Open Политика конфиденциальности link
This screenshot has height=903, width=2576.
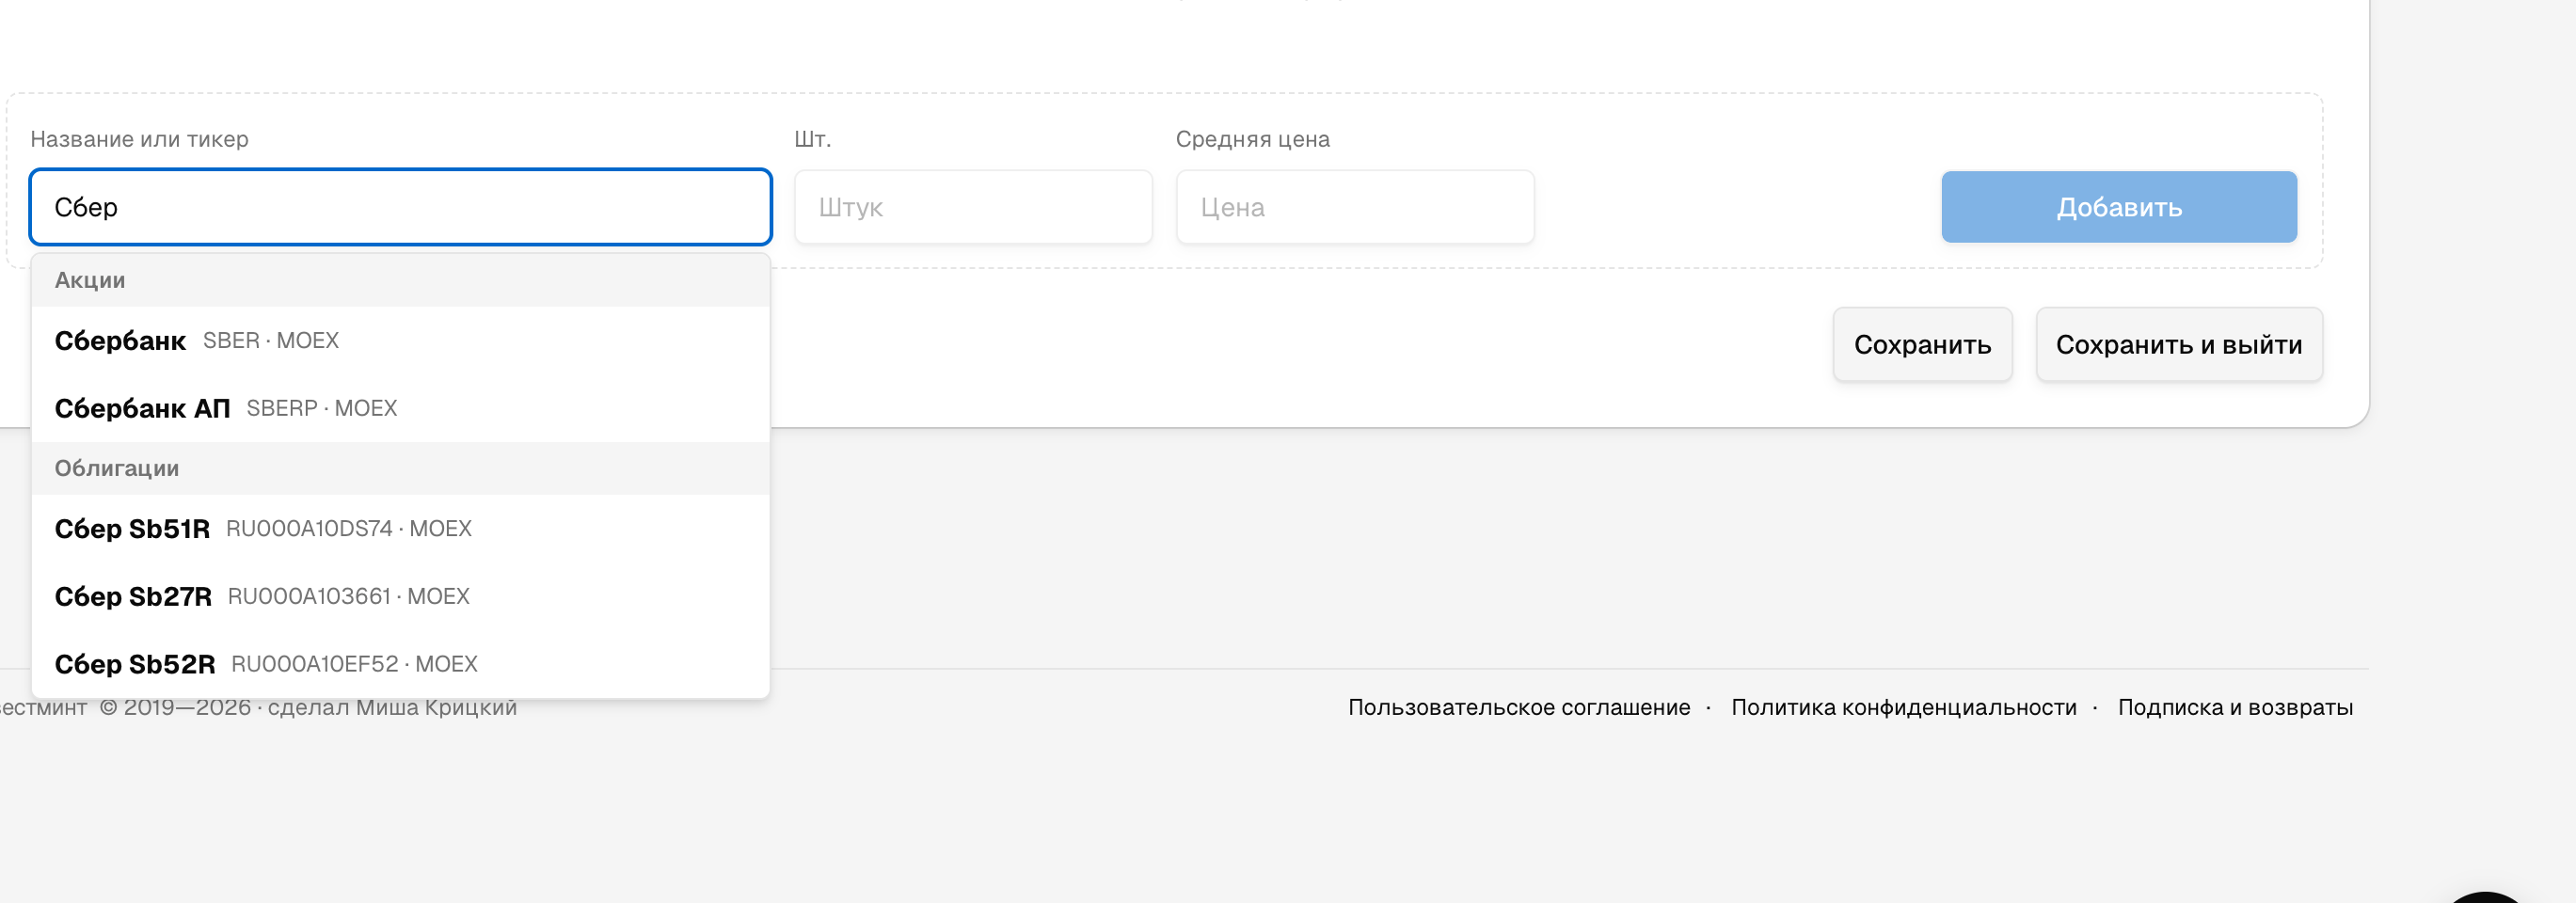[x=1904, y=707]
